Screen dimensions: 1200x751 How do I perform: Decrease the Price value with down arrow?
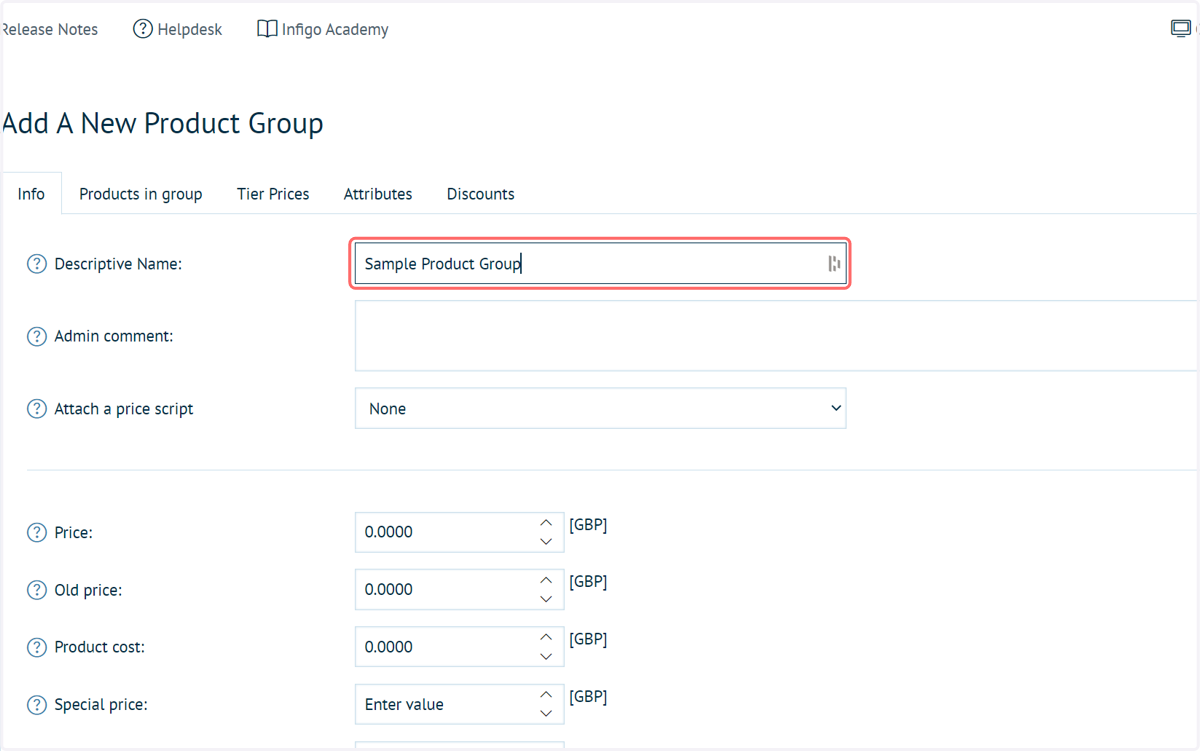tap(546, 541)
